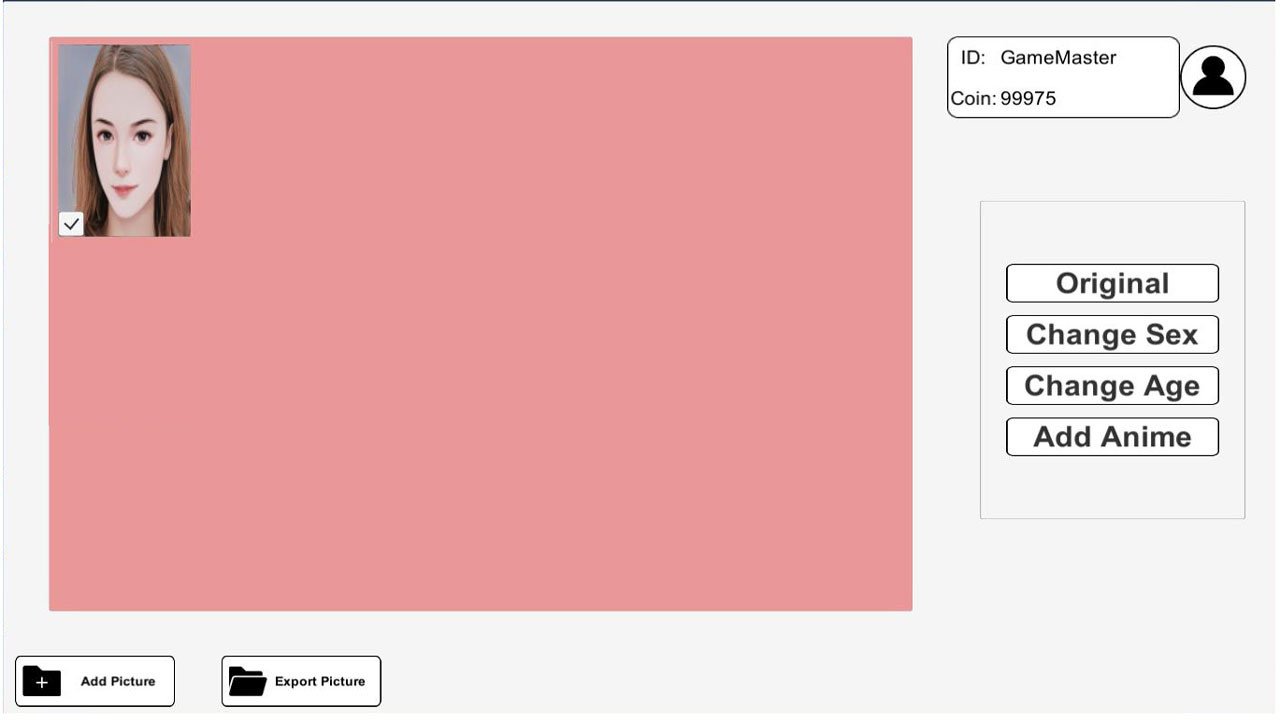Choose the Change Age option

tap(1112, 385)
